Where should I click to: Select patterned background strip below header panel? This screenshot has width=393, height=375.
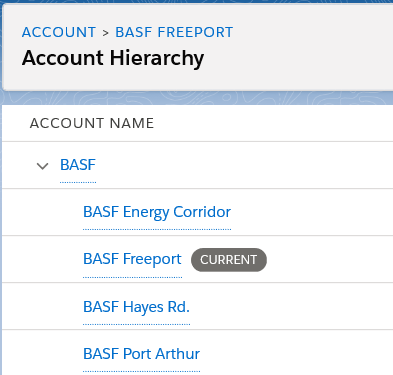197,98
